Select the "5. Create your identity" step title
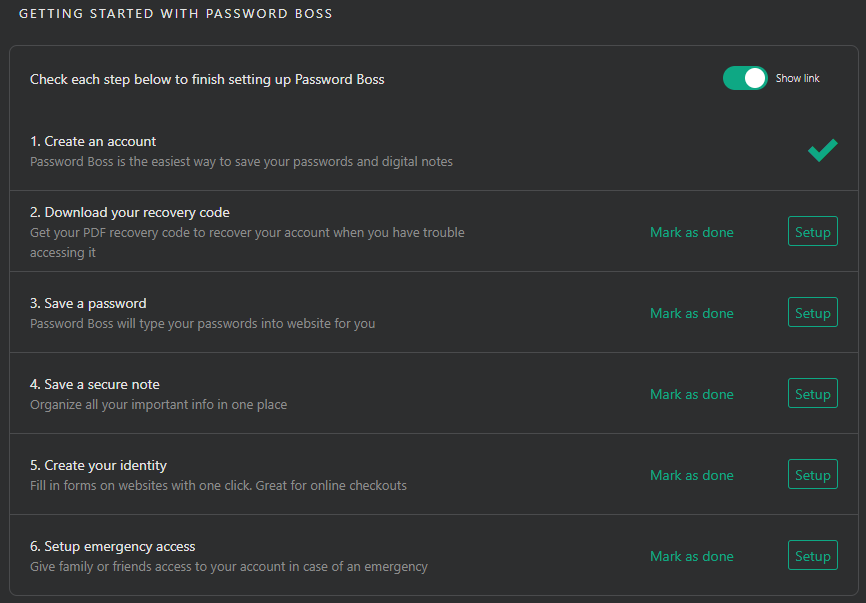Screen dimensions: 866x603 coord(98,465)
